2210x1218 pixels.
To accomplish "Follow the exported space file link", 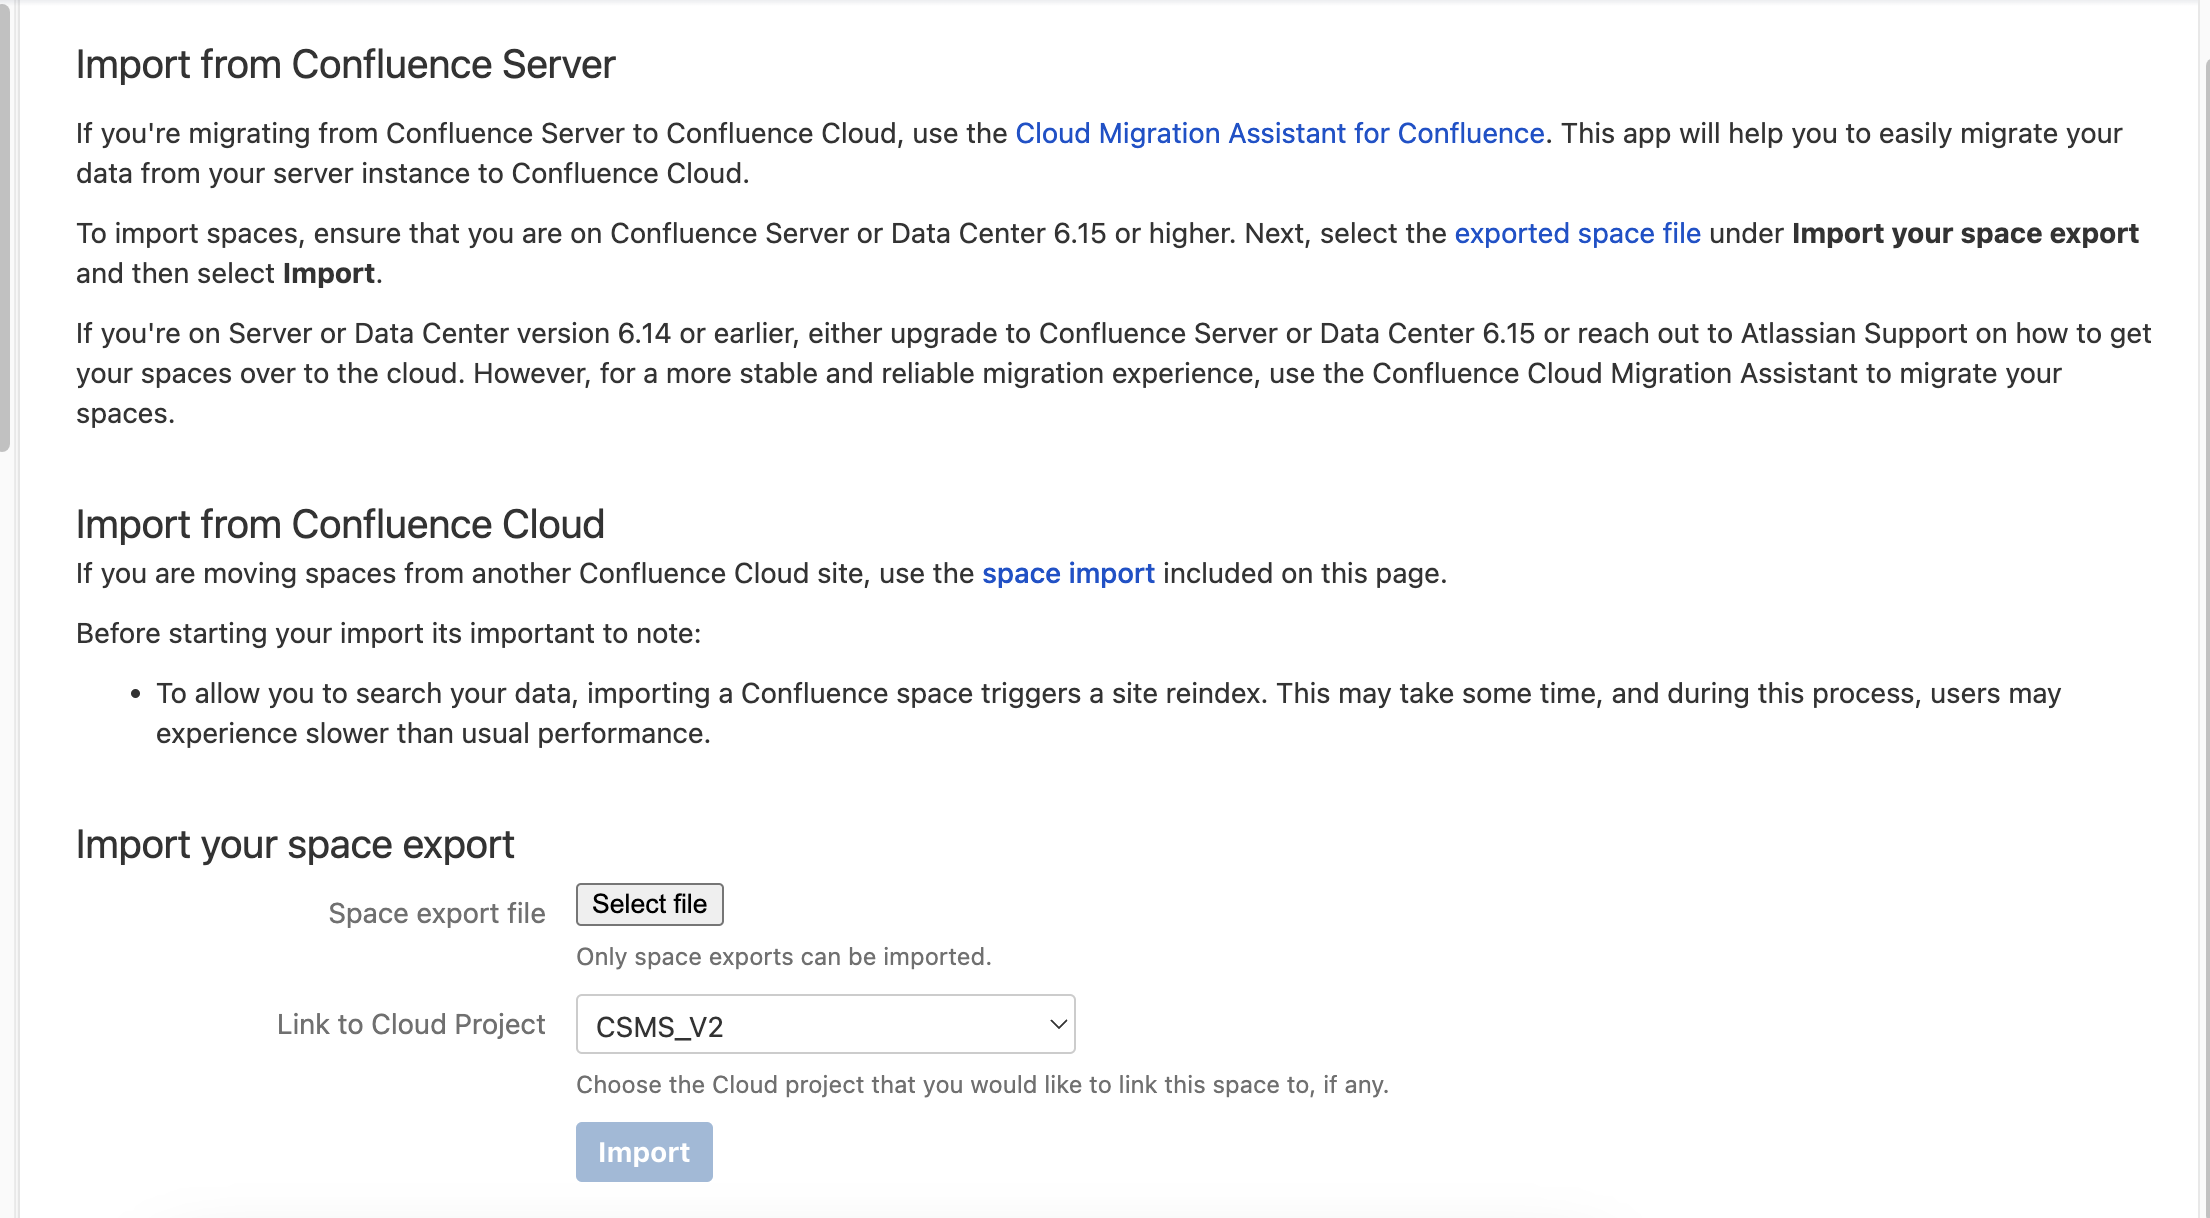I will click(x=1577, y=233).
